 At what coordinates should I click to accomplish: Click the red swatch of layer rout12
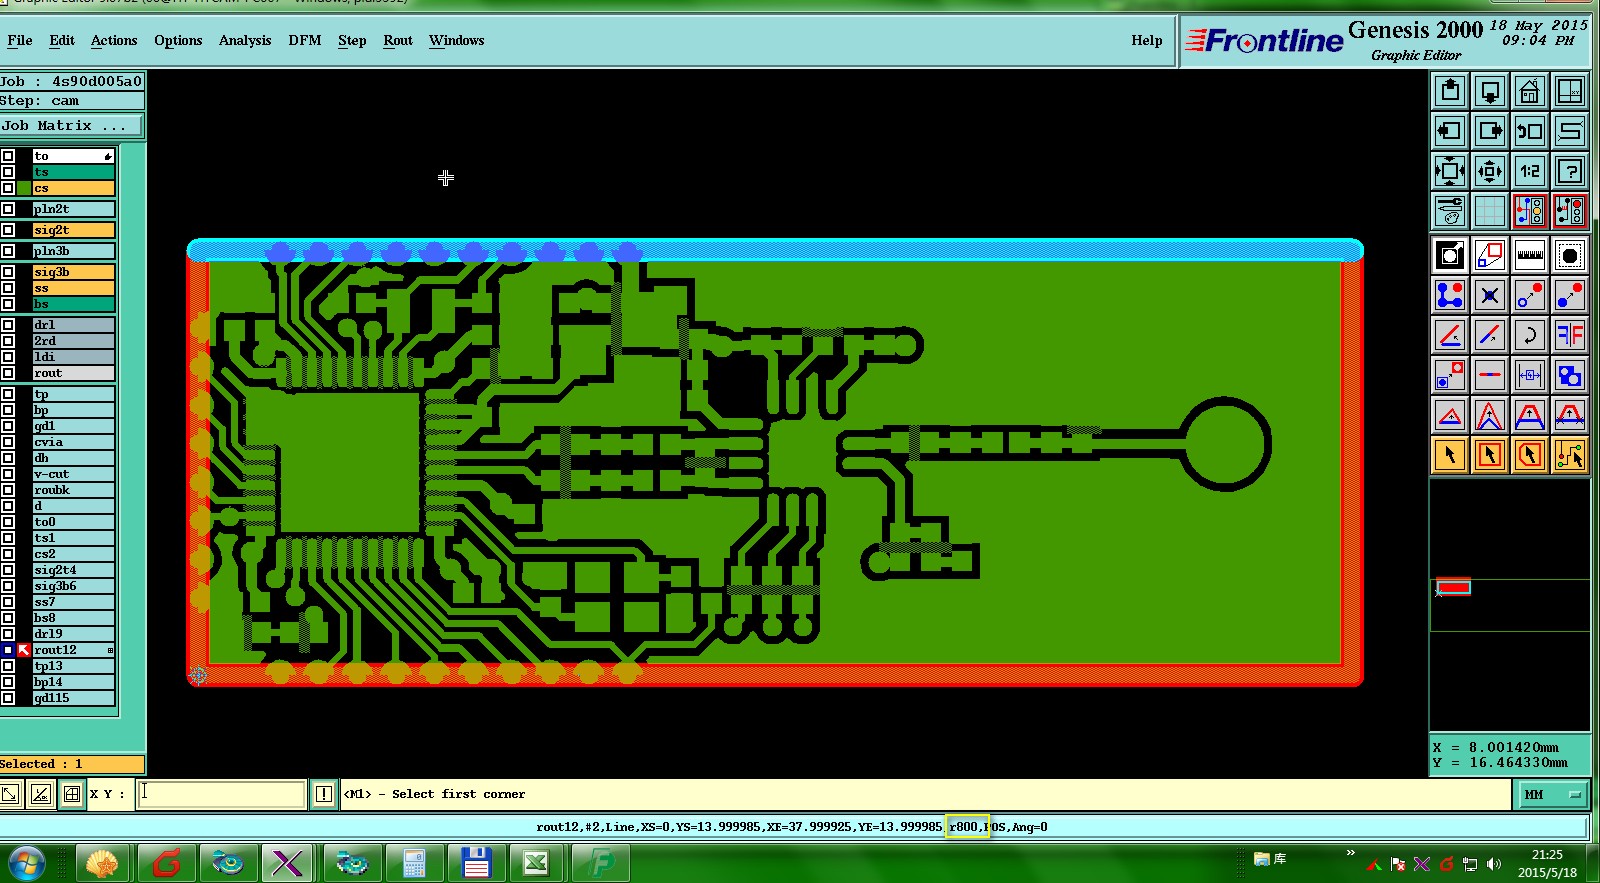coord(24,650)
